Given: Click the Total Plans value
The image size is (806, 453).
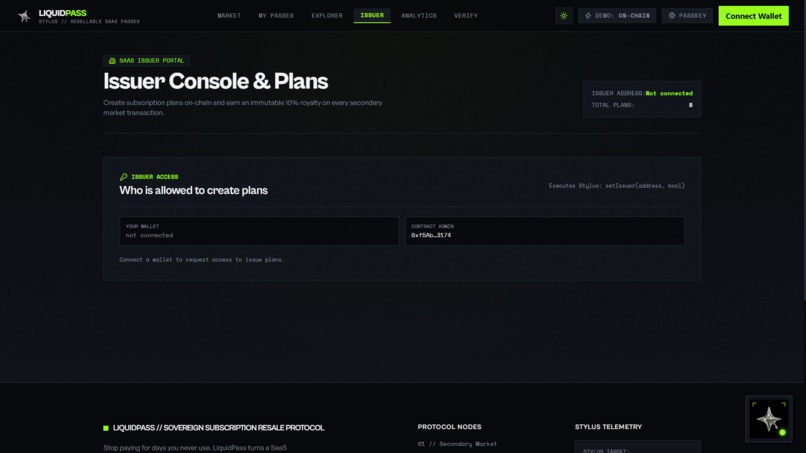Looking at the screenshot, I should [x=690, y=105].
